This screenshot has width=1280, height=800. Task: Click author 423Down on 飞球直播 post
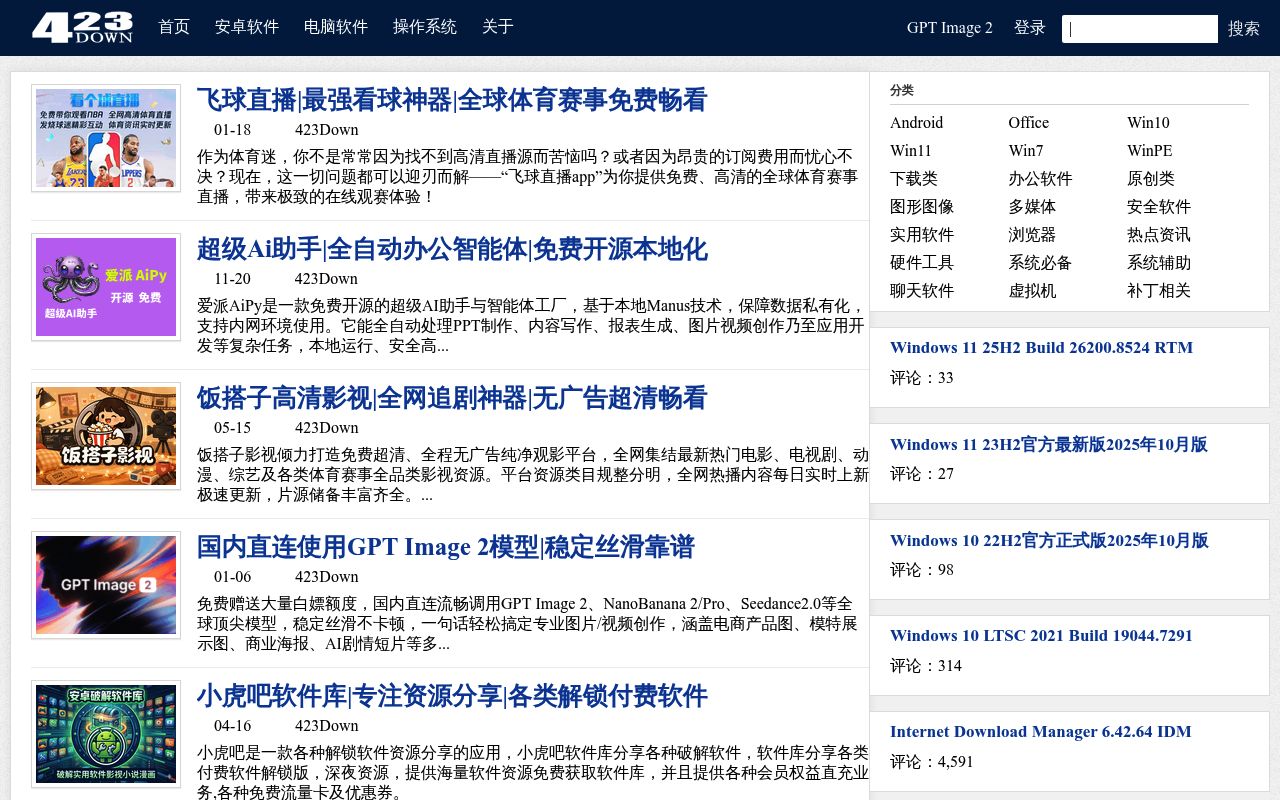click(326, 130)
